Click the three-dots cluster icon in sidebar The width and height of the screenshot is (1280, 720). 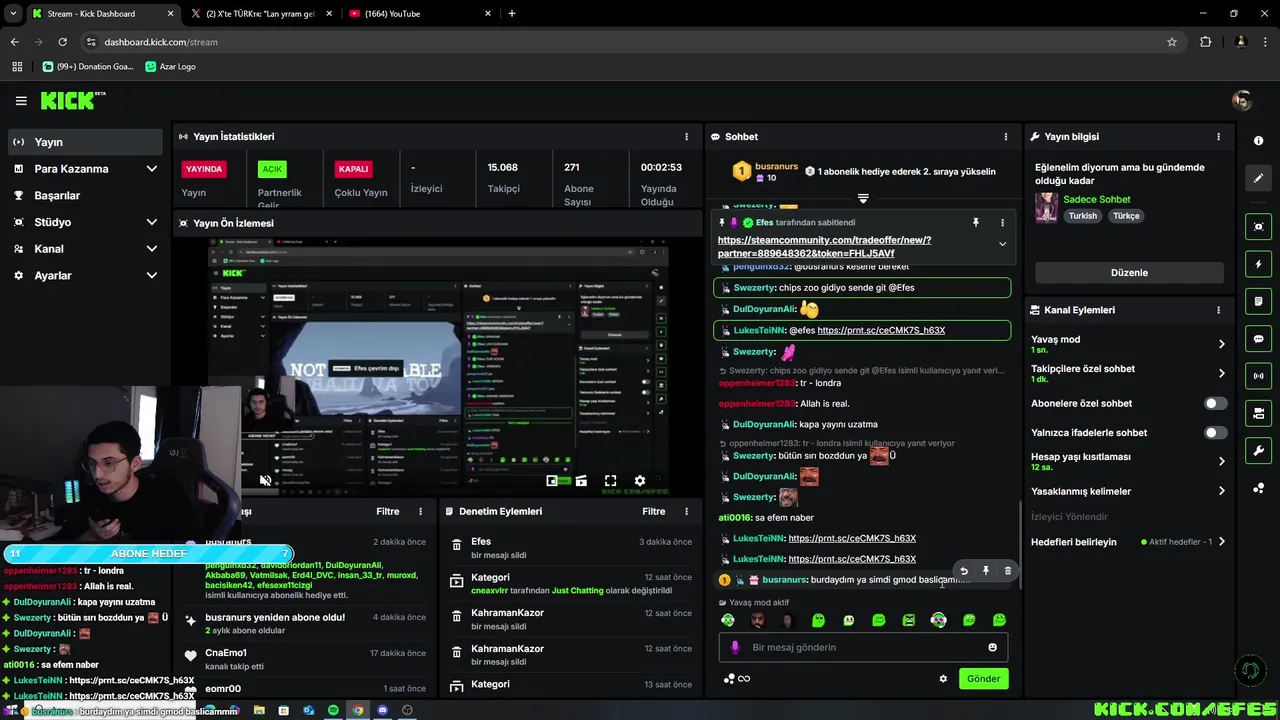[x=1259, y=488]
